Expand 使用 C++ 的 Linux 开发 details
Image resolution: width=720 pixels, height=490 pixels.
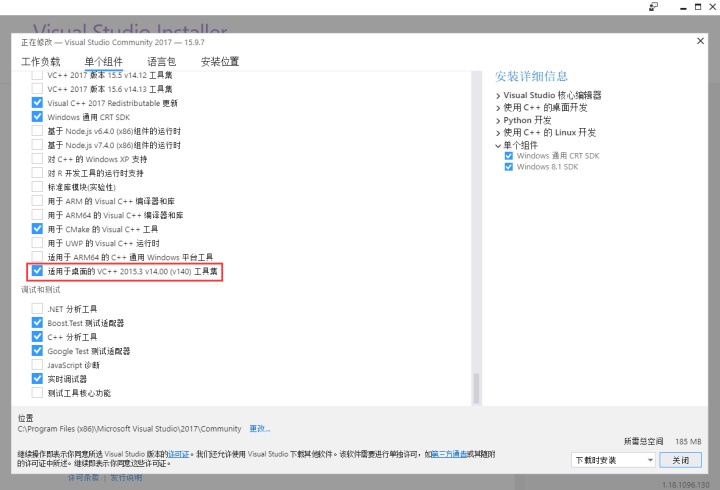498,133
